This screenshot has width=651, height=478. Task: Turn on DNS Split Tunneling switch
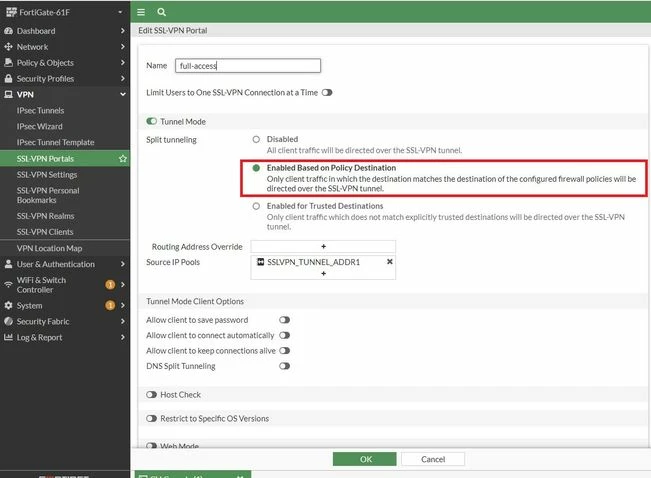point(284,366)
